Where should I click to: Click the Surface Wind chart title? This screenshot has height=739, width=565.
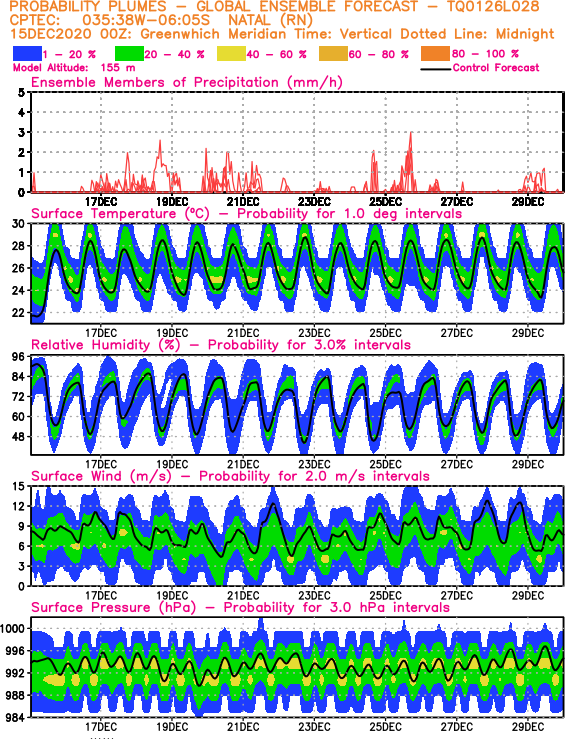[230, 476]
